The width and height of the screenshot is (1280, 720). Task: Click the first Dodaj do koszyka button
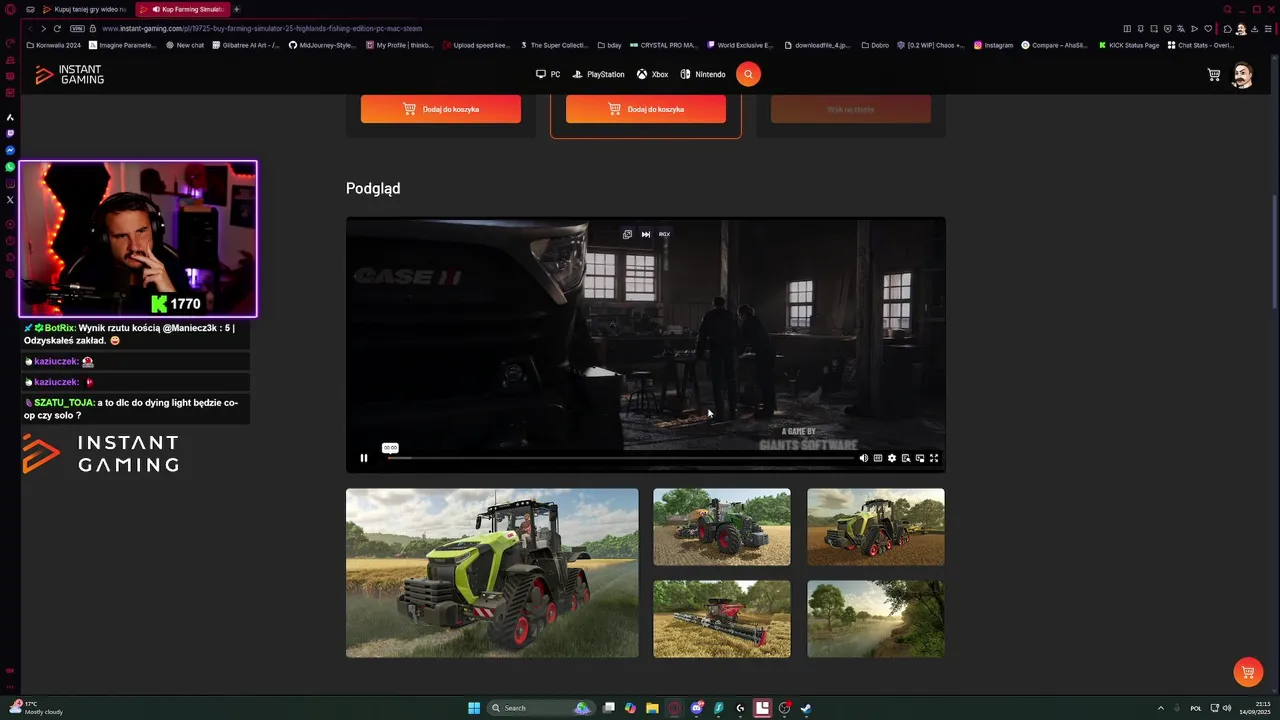point(441,109)
